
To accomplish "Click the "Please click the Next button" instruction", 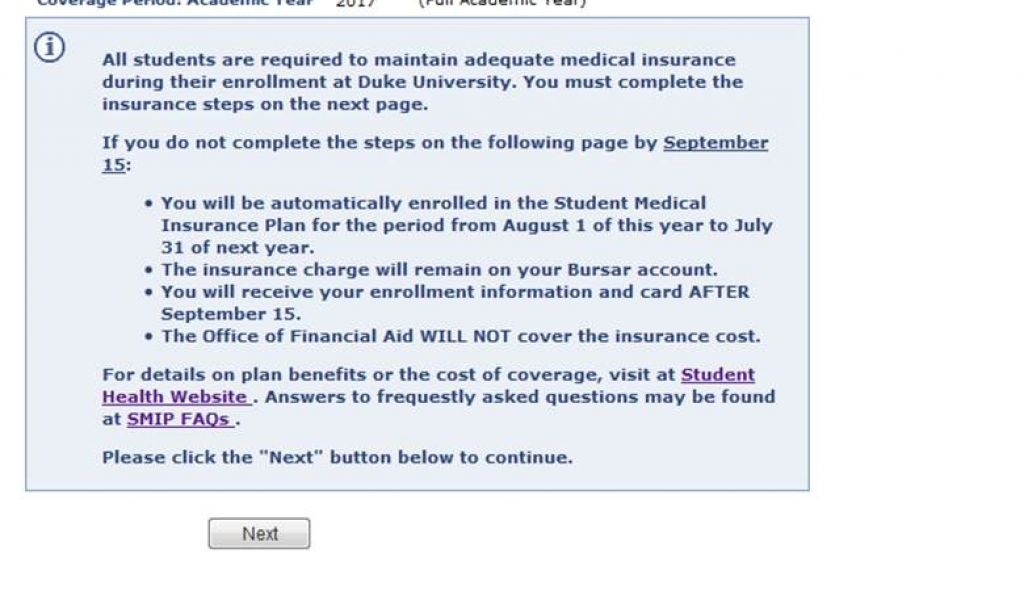I will (337, 458).
